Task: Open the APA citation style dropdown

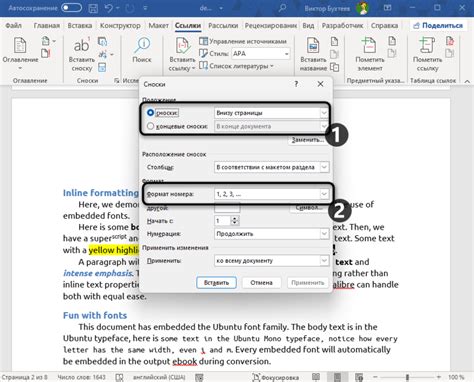Action: coord(260,54)
